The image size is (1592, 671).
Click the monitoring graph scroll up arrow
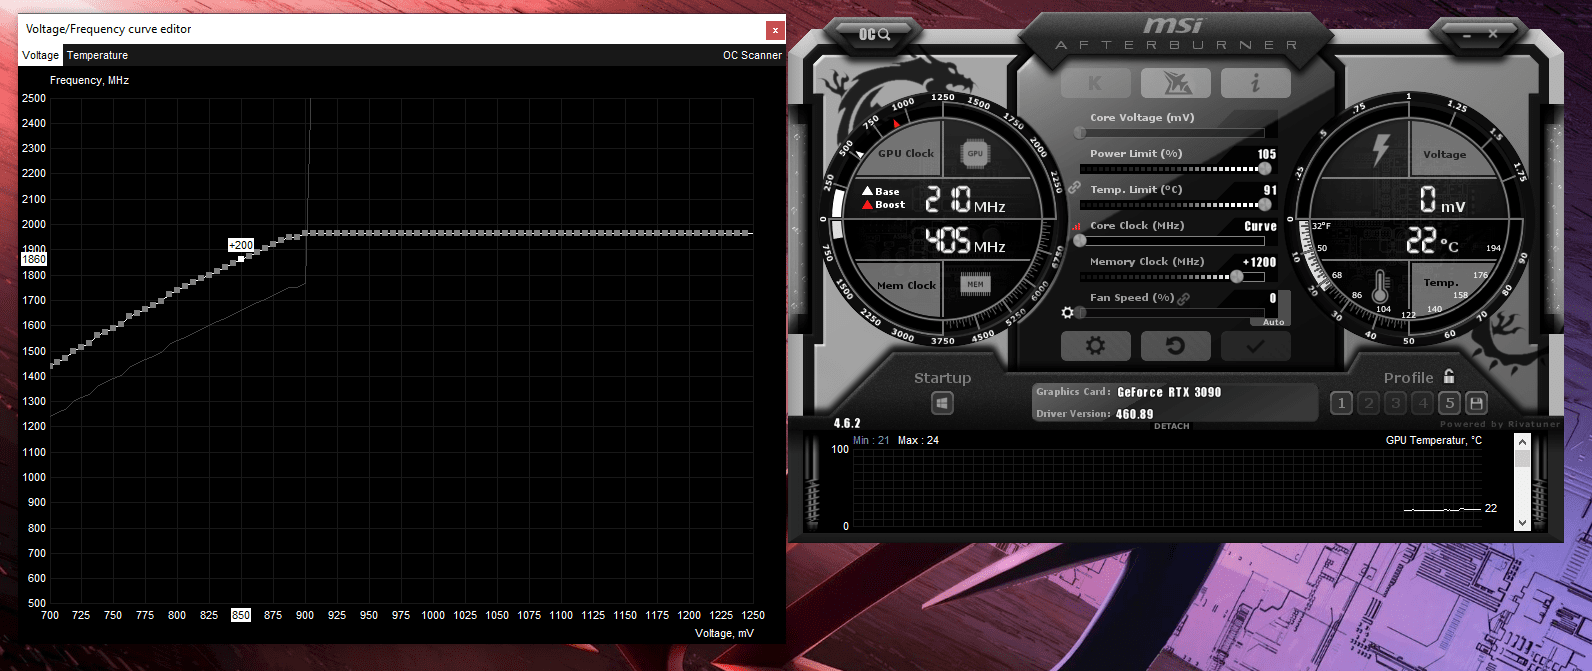(1522, 441)
